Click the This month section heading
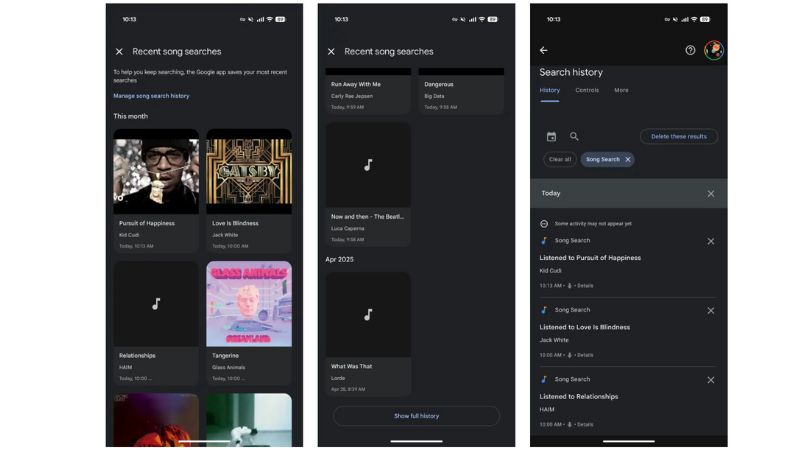This screenshot has height=450, width=800. pyautogui.click(x=131, y=116)
